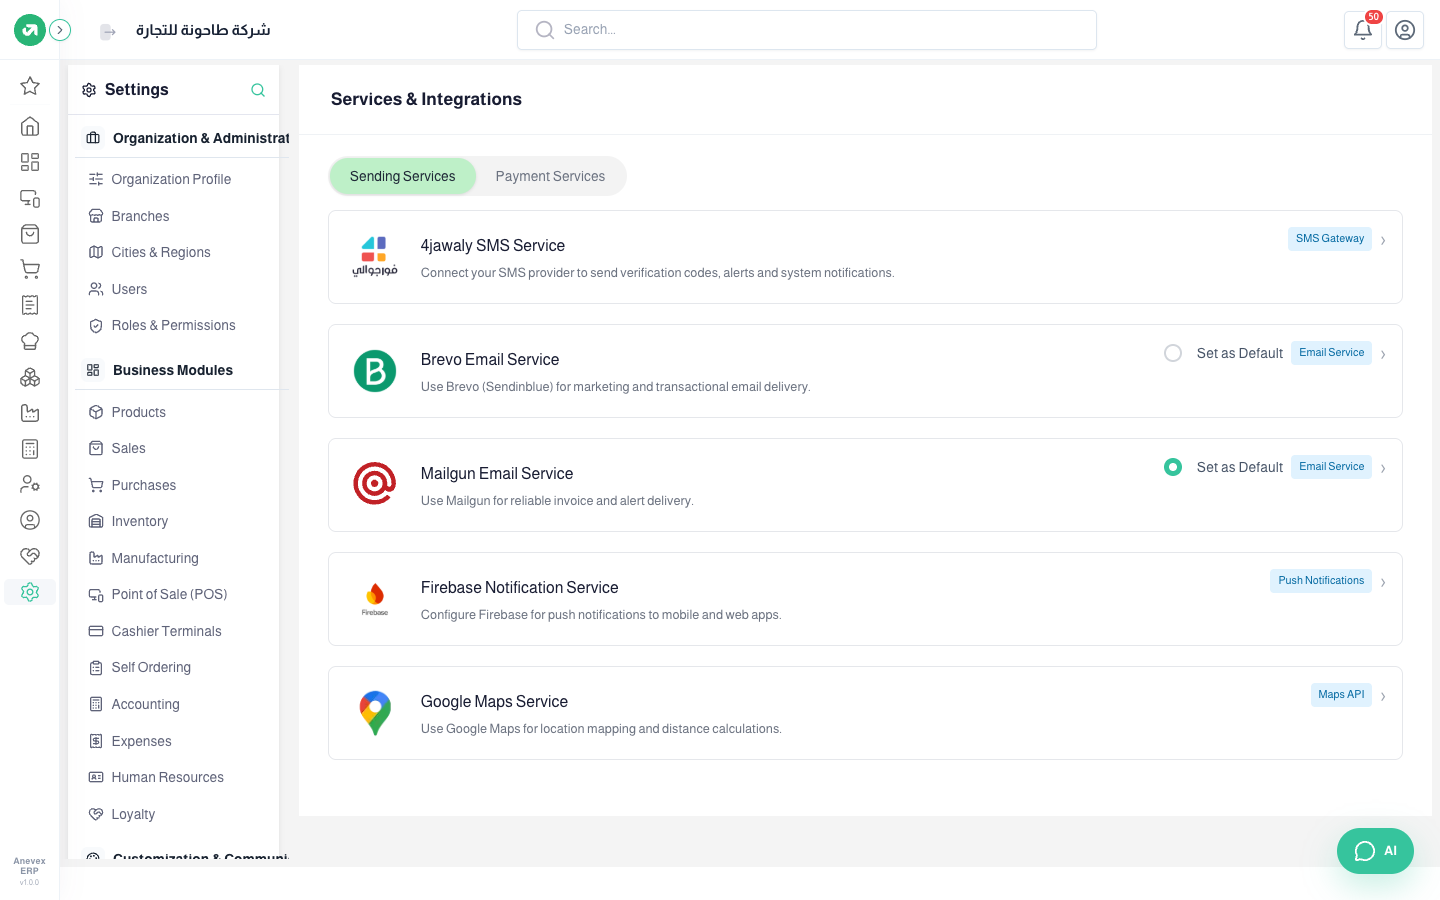Open user settings icon in left rail

point(30,484)
